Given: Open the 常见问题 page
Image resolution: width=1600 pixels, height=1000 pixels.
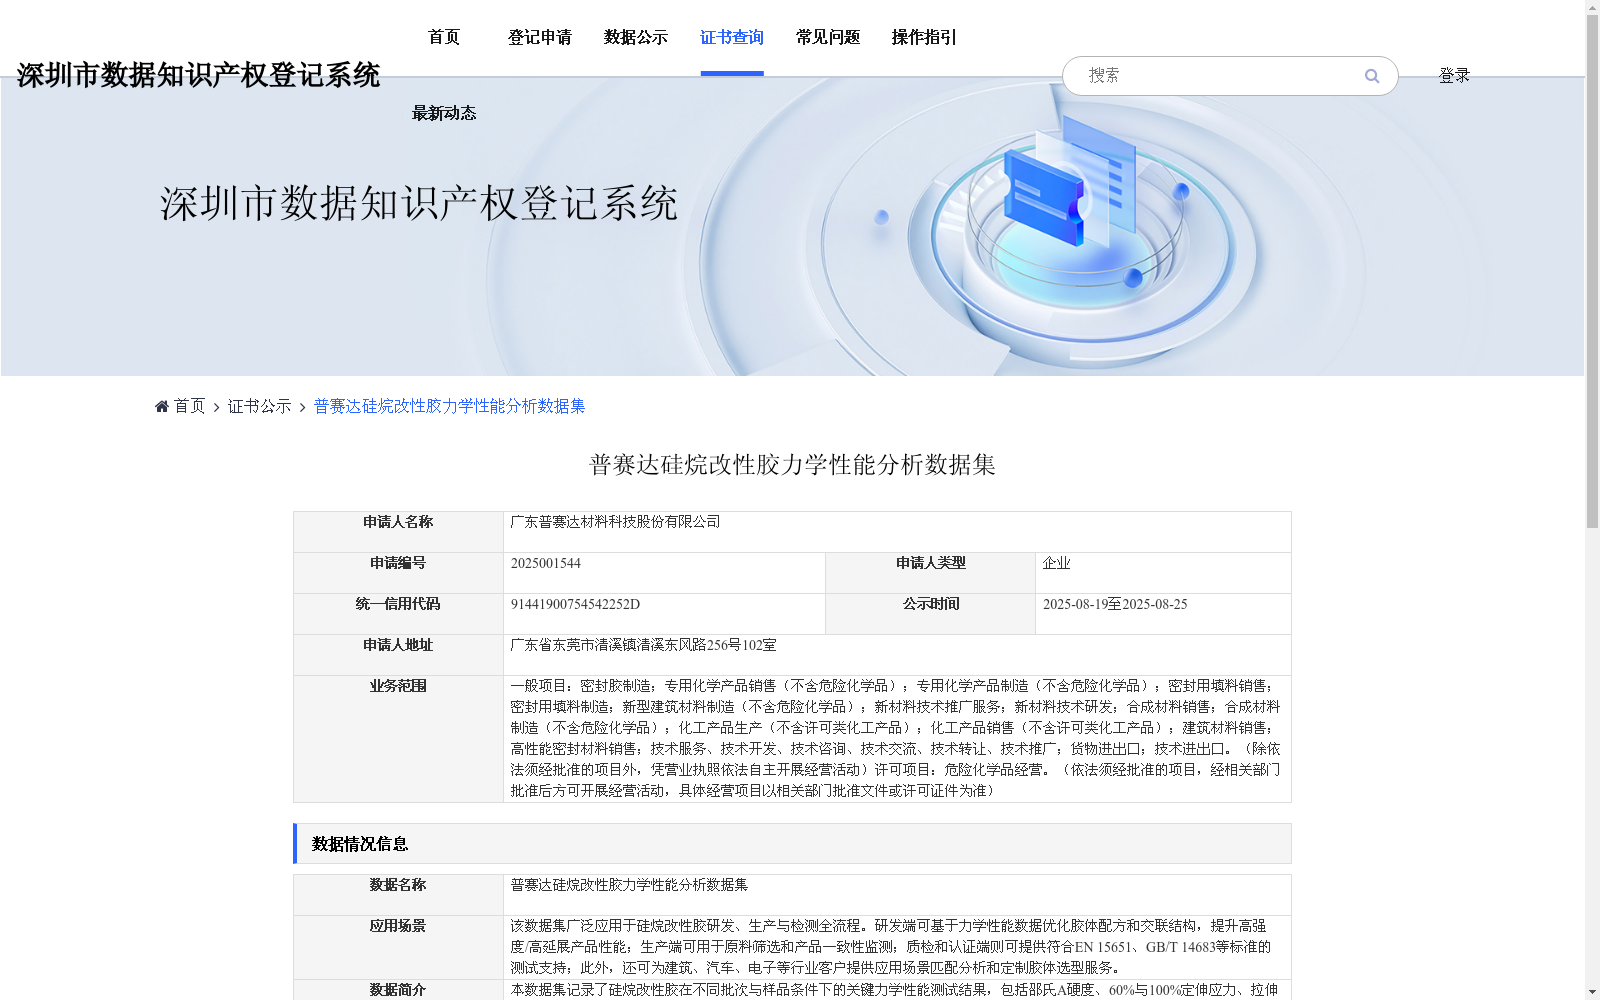Looking at the screenshot, I should (x=828, y=37).
